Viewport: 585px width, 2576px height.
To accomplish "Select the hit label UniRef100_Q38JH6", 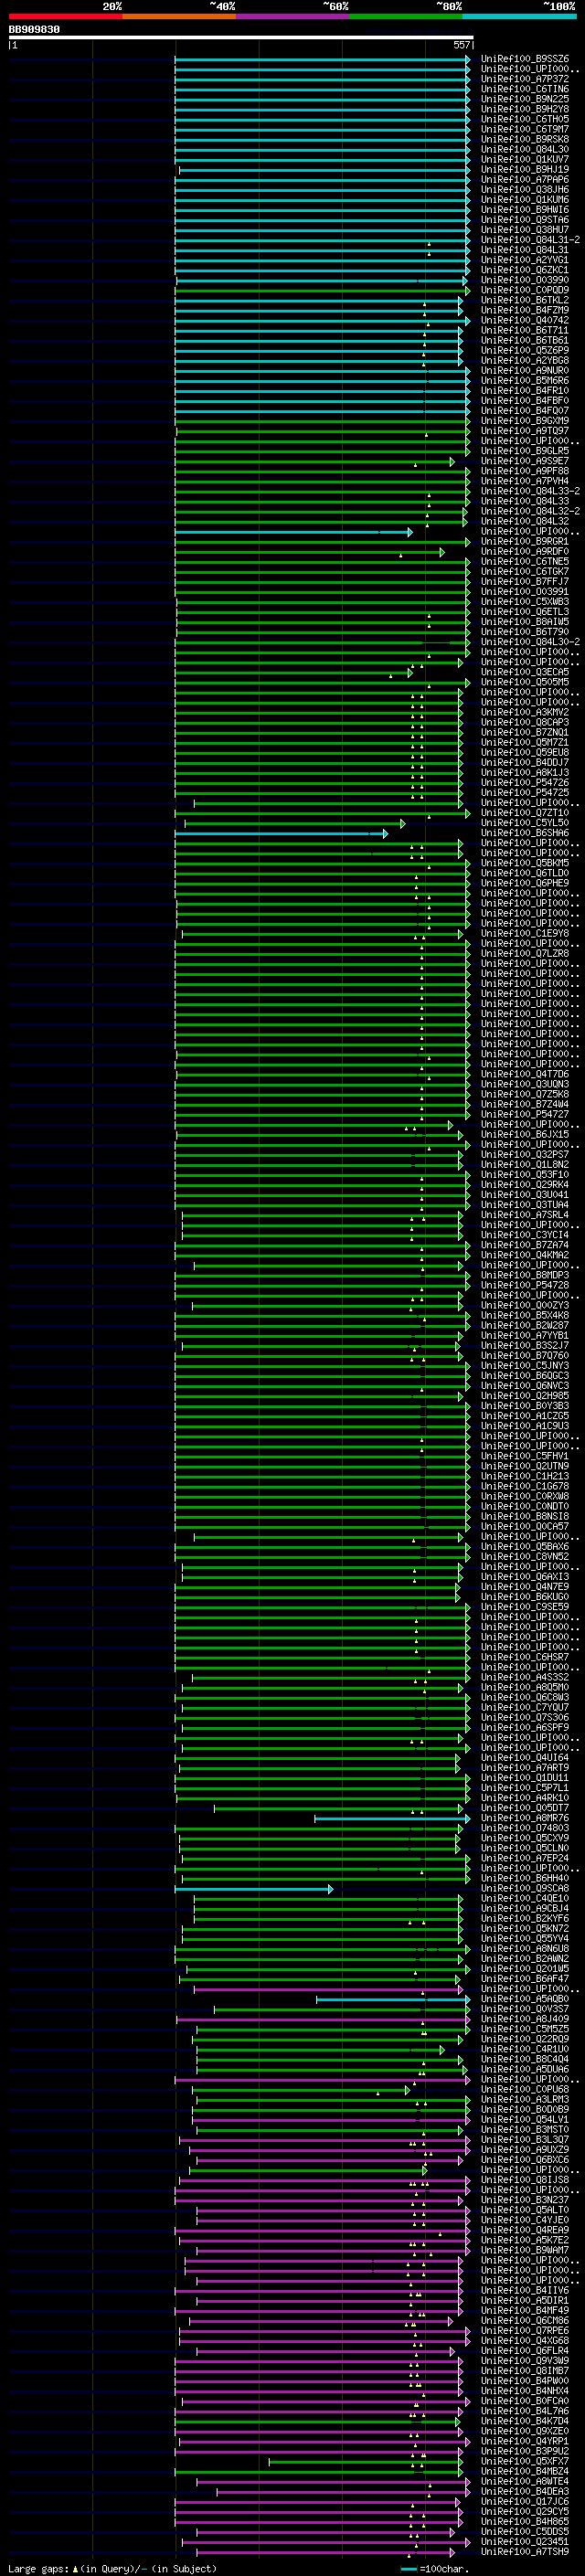I will 525,190.
